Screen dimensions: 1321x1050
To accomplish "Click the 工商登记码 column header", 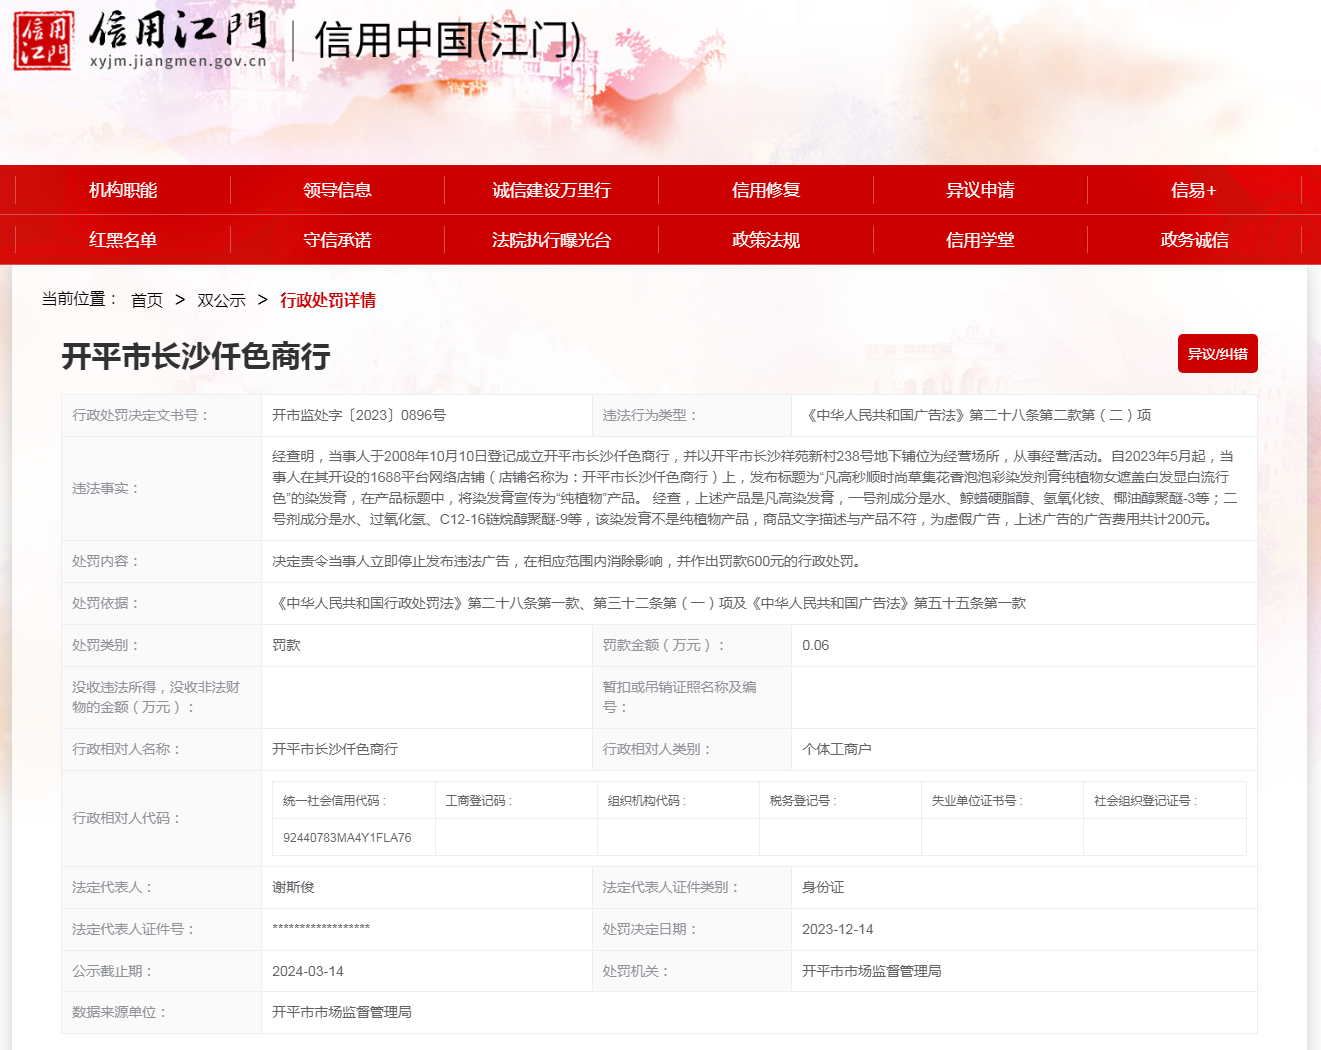I will tap(479, 801).
